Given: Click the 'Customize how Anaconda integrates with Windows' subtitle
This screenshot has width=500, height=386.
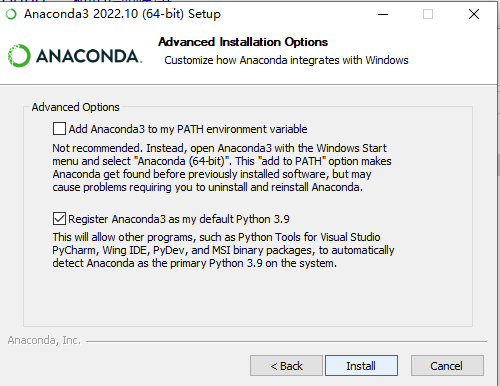Looking at the screenshot, I should click(286, 60).
